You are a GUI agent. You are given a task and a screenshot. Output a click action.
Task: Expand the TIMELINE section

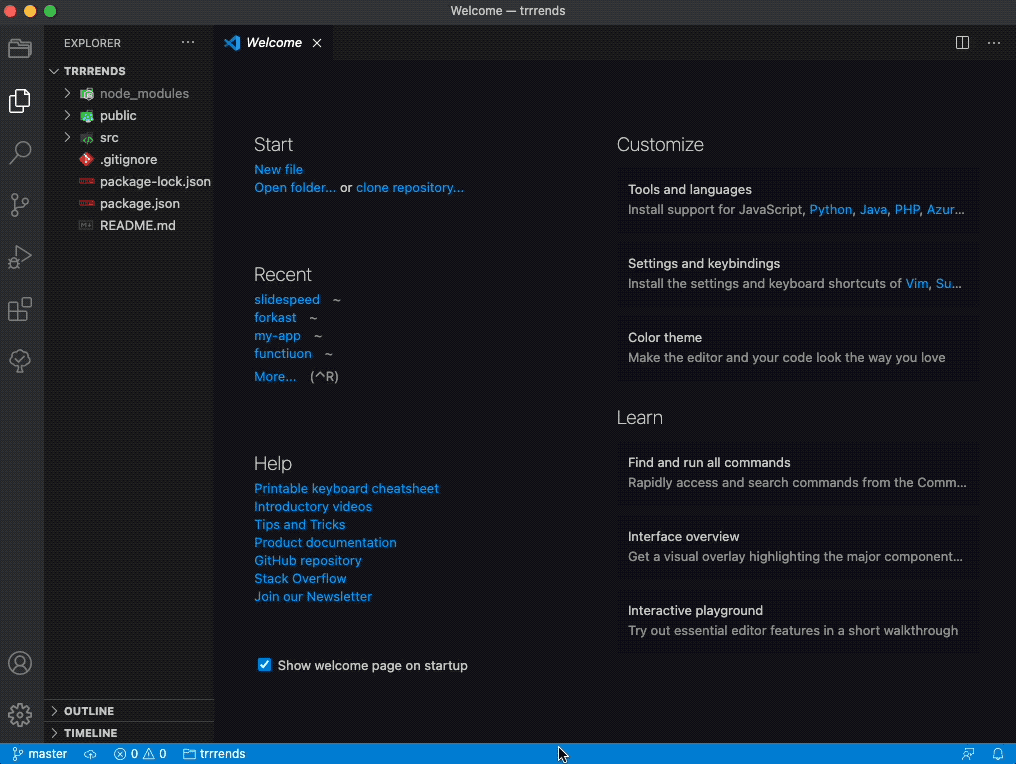pos(129,733)
